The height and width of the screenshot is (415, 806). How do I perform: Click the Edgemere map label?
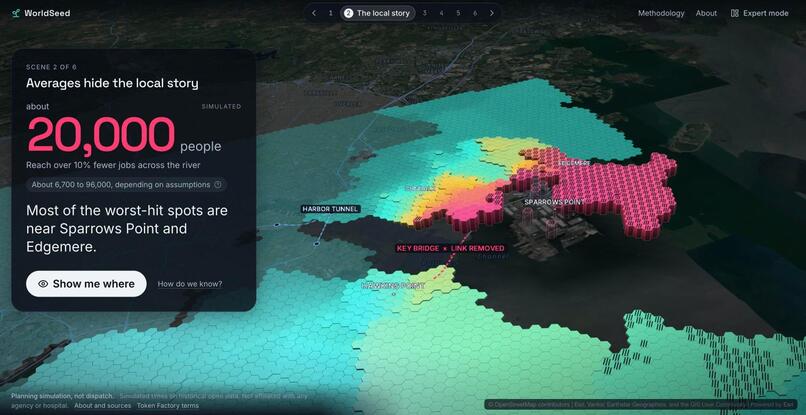pyautogui.click(x=574, y=163)
